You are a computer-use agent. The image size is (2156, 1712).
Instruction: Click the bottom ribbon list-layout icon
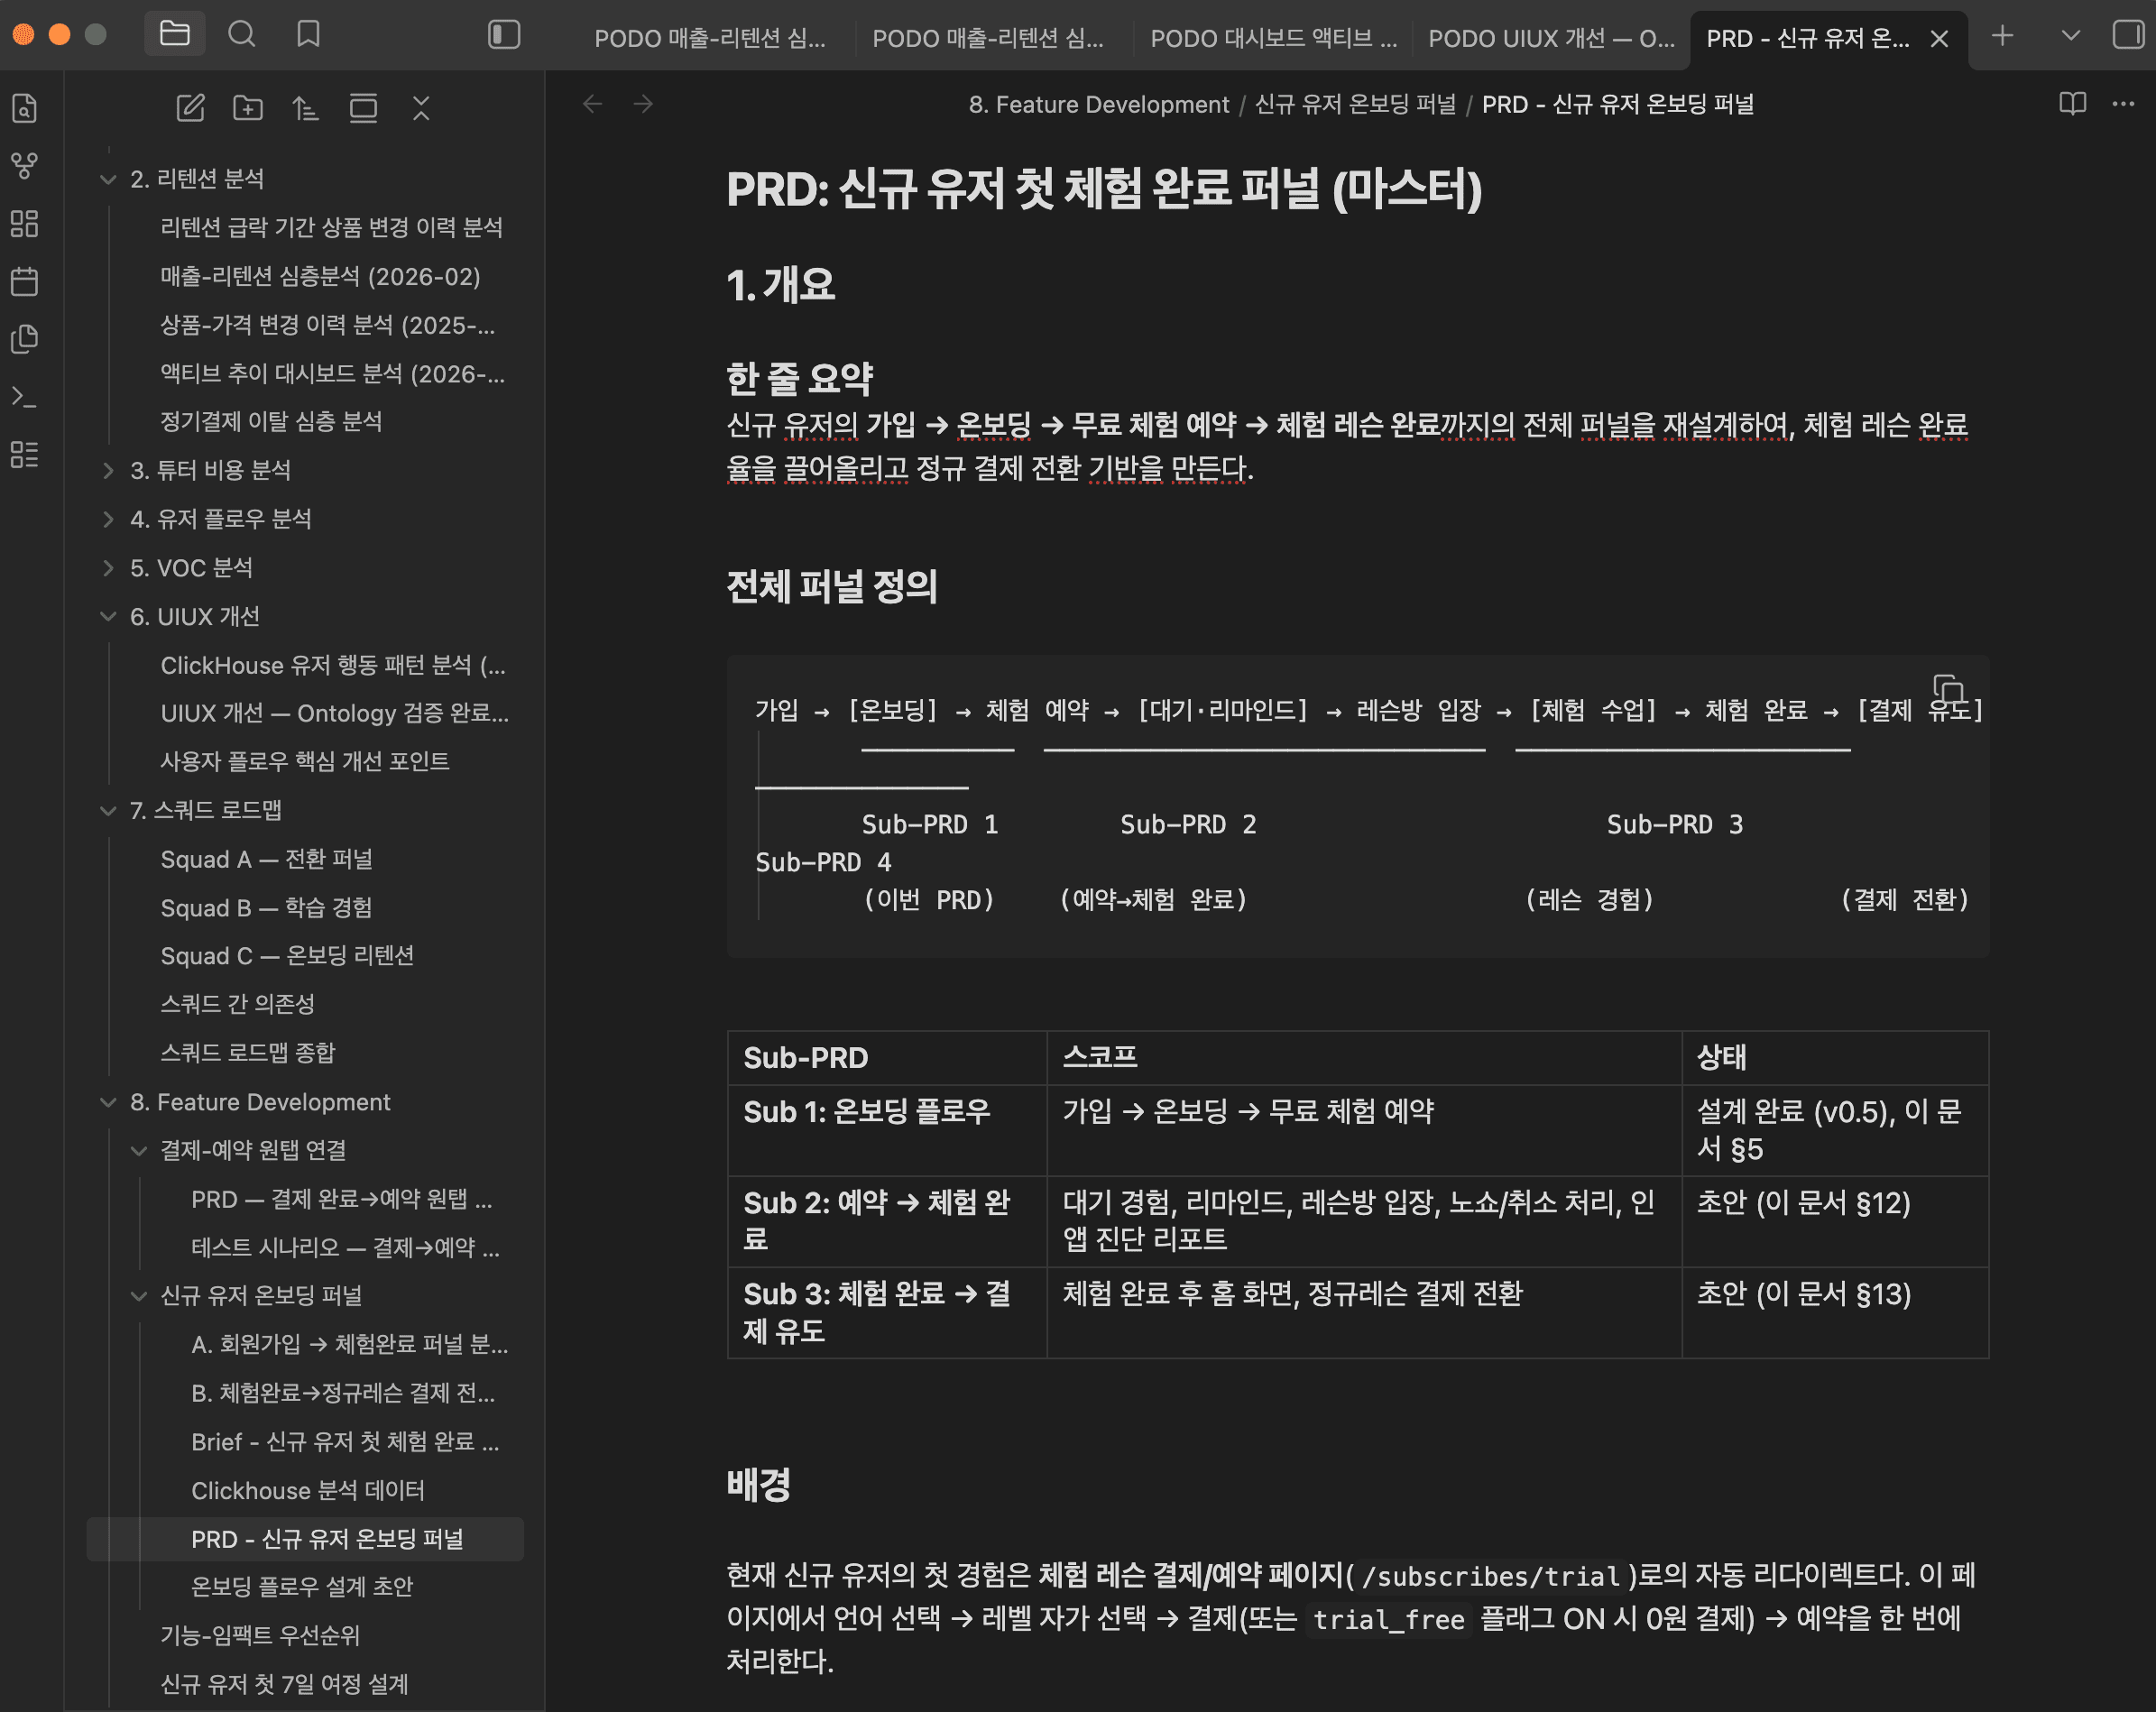24,455
